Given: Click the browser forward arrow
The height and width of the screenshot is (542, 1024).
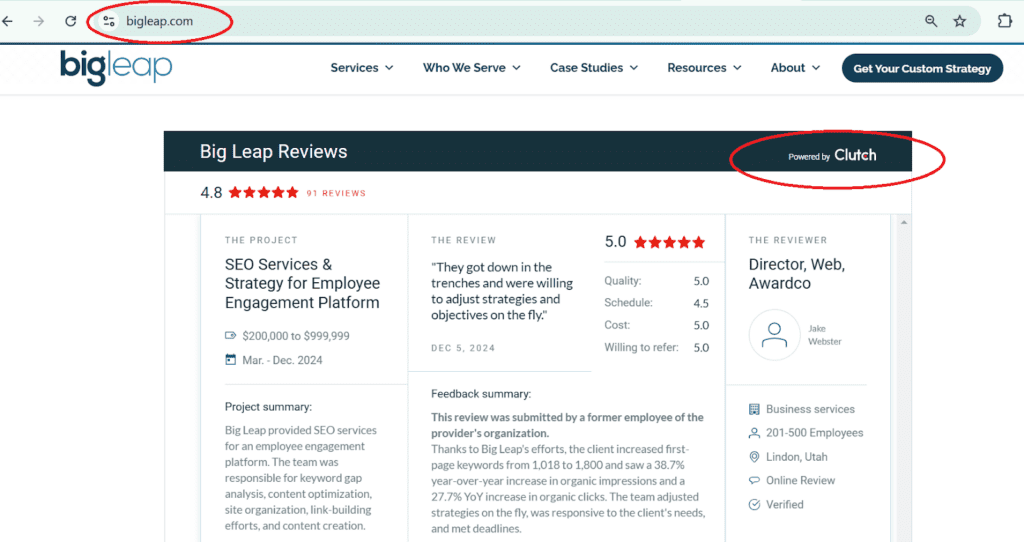Looking at the screenshot, I should pyautogui.click(x=39, y=22).
